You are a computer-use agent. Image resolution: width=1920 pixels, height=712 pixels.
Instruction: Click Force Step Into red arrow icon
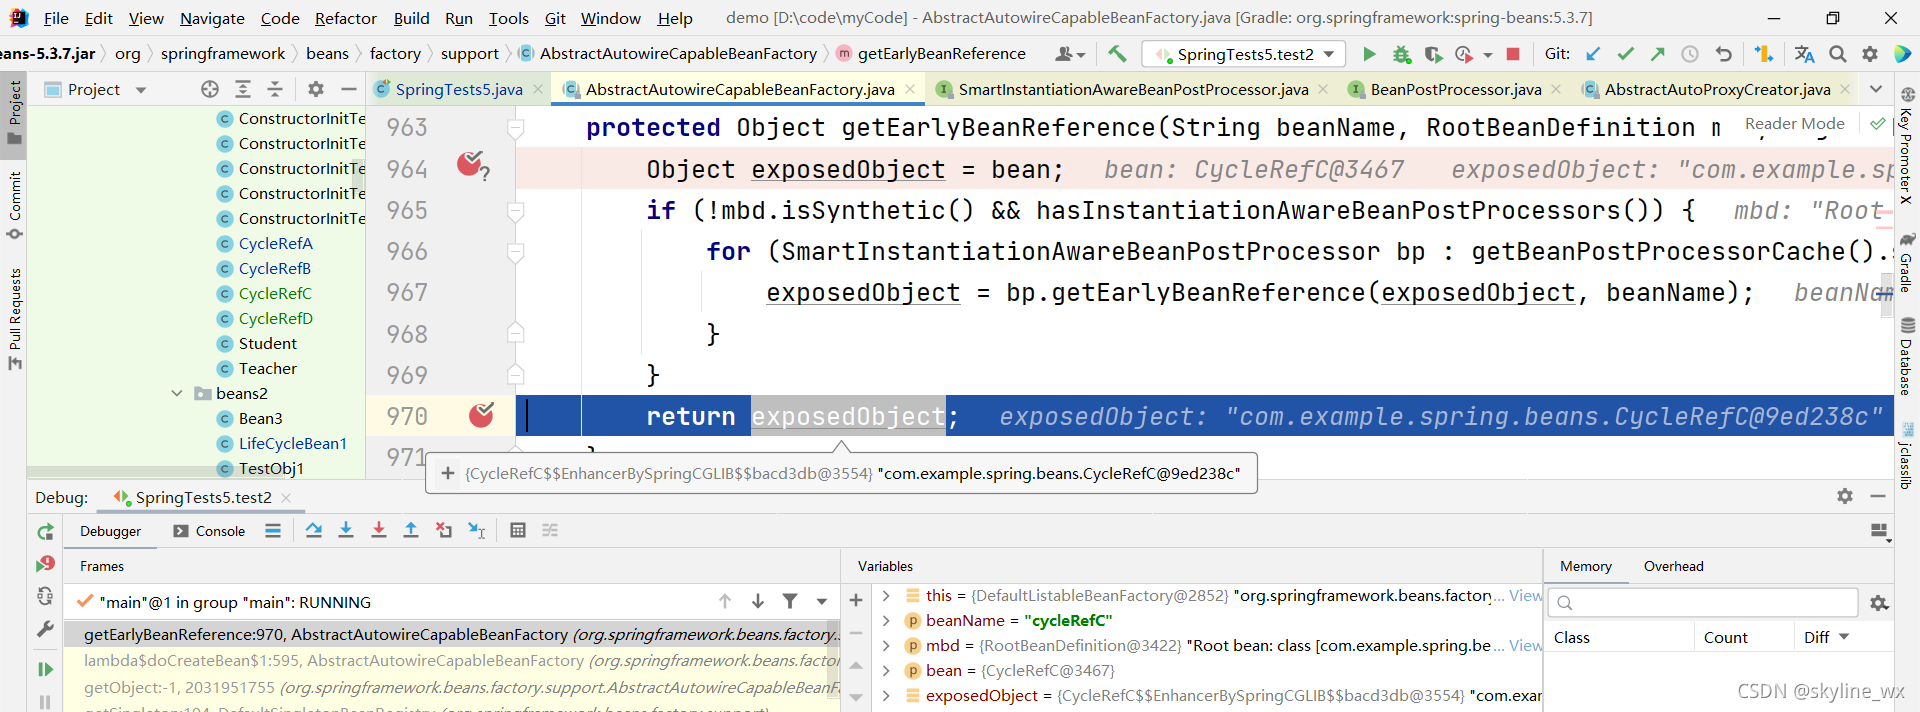point(378,530)
